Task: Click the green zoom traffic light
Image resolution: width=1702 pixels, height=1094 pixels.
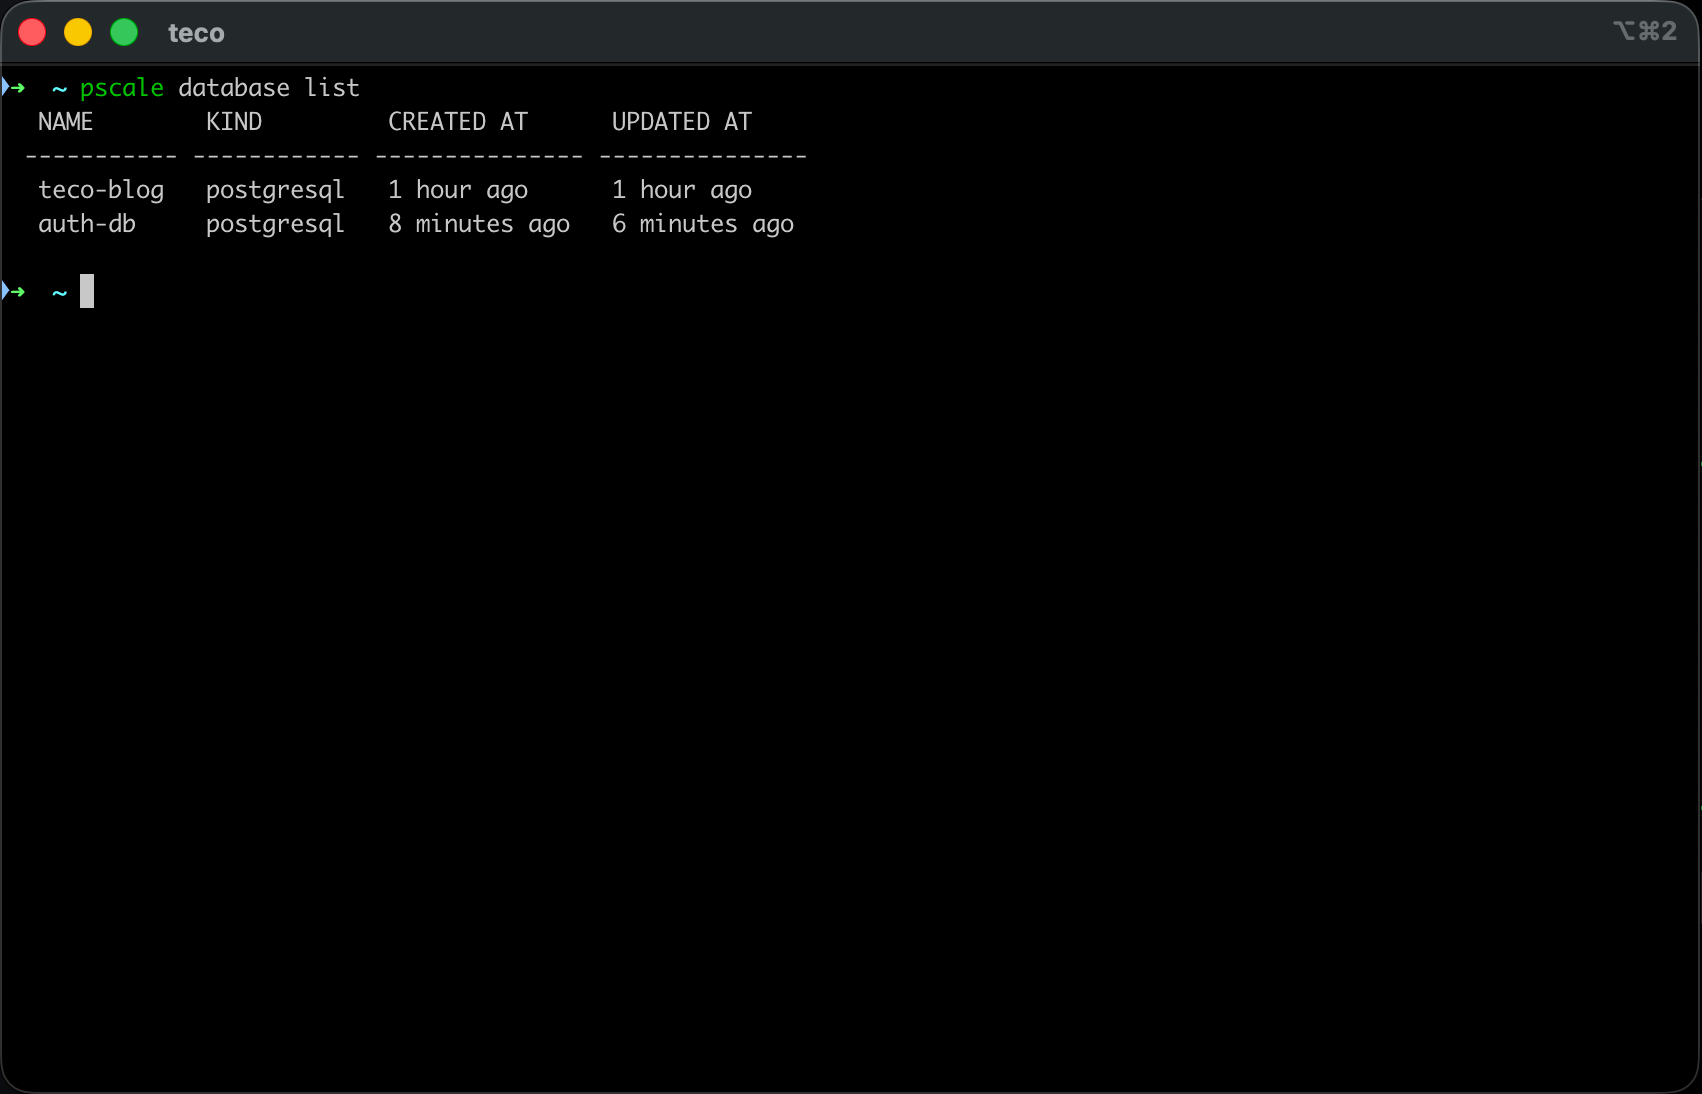Action: click(124, 32)
